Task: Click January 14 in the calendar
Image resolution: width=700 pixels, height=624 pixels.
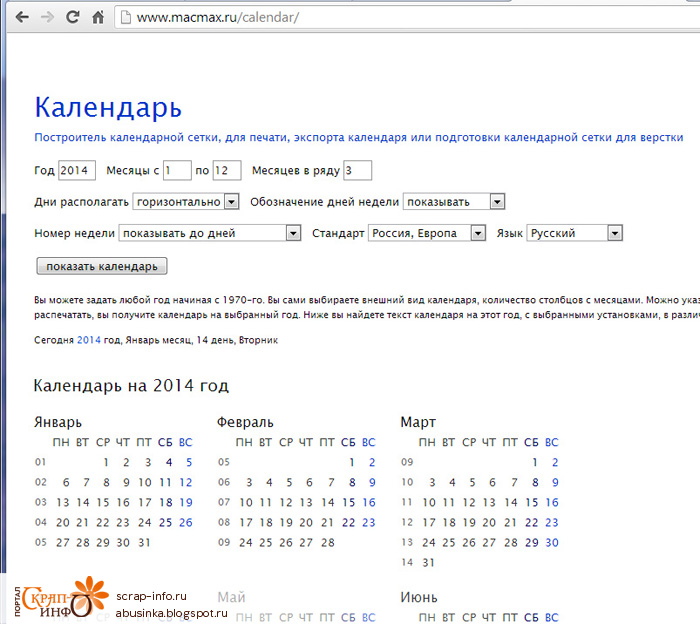Action: pos(84,502)
